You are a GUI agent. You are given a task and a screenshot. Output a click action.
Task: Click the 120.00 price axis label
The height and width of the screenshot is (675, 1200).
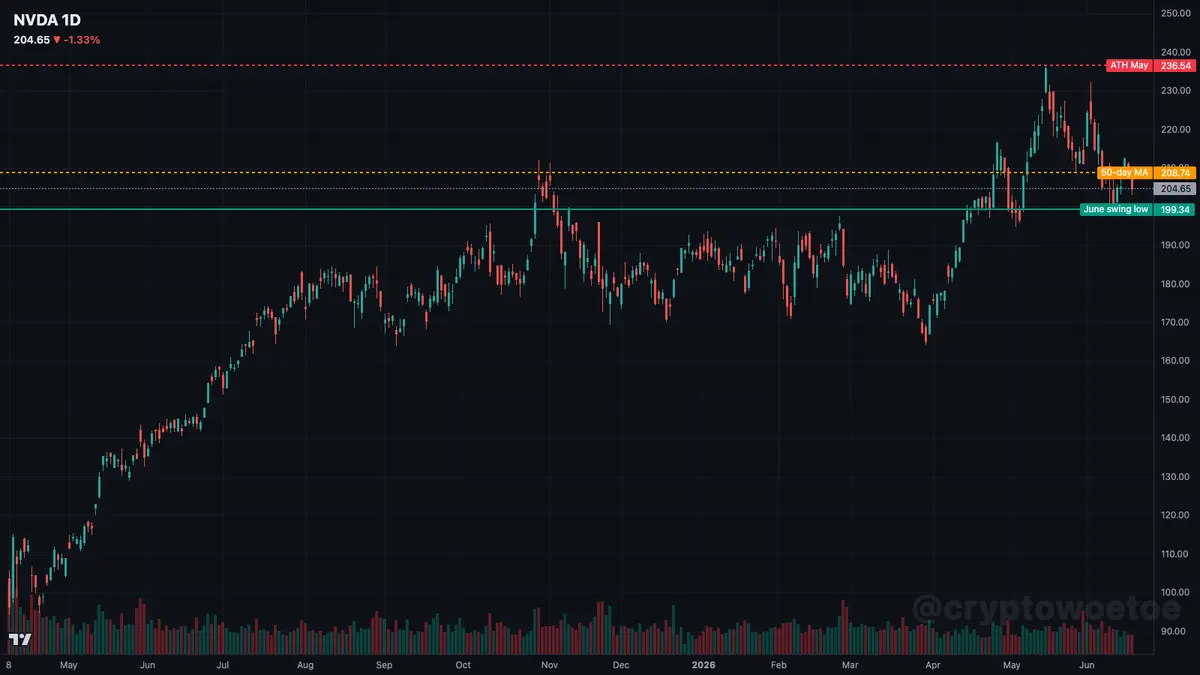tap(1174, 515)
